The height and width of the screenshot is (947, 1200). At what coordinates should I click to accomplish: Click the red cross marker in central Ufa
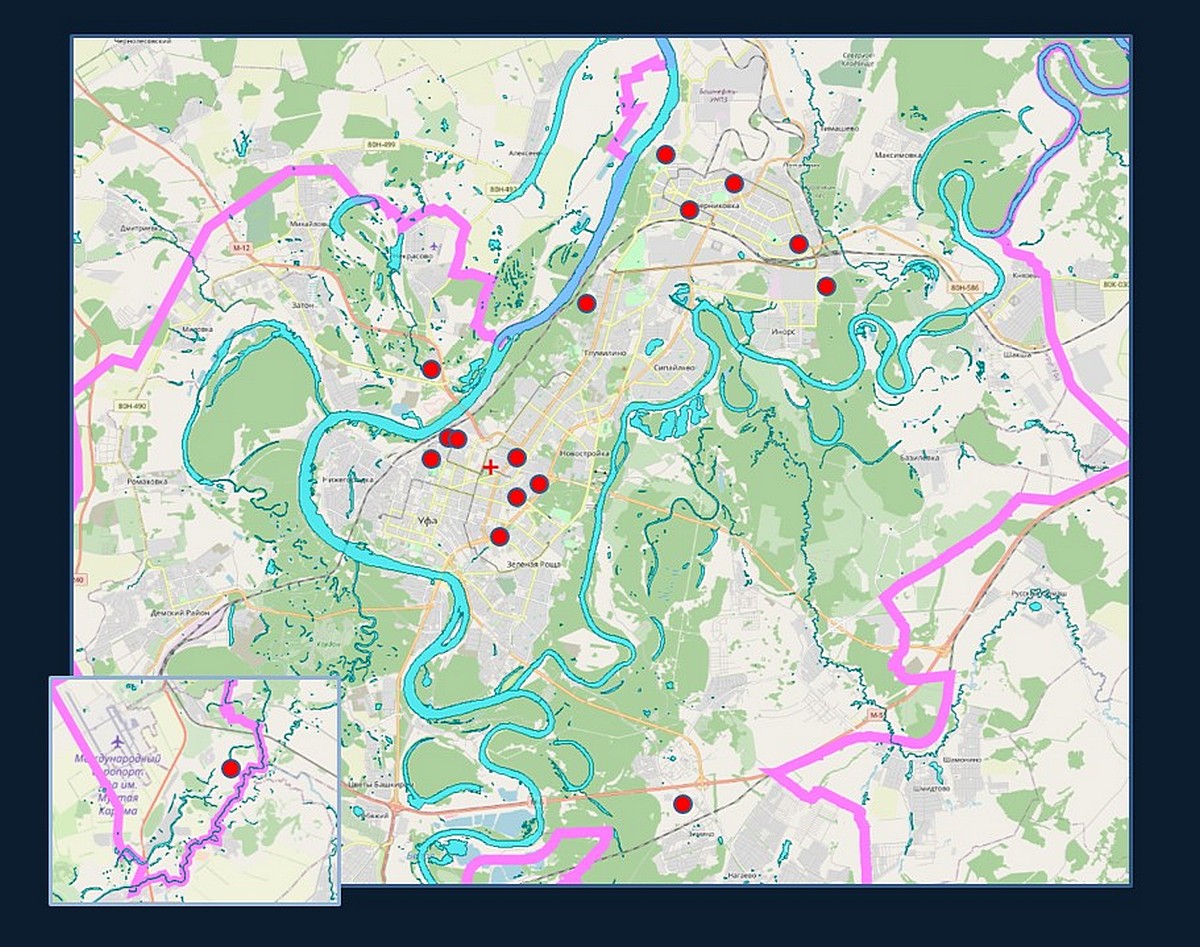coord(490,467)
